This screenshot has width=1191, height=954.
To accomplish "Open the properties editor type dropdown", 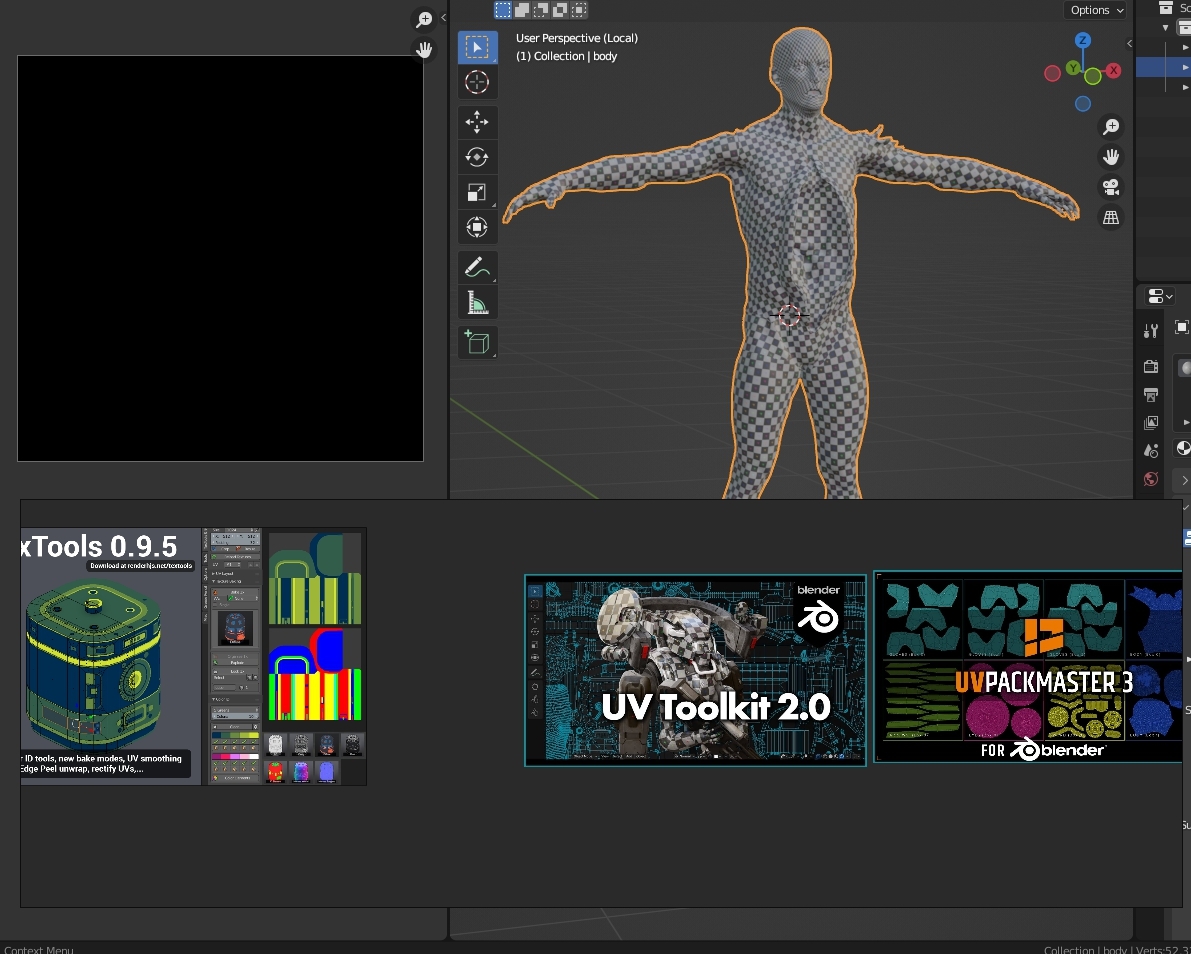I will tap(1160, 296).
